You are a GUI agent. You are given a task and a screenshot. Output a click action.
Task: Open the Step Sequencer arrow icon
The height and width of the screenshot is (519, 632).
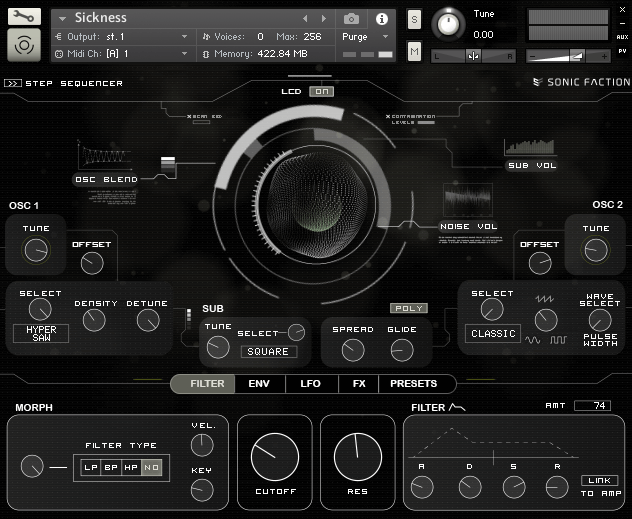click(x=12, y=83)
